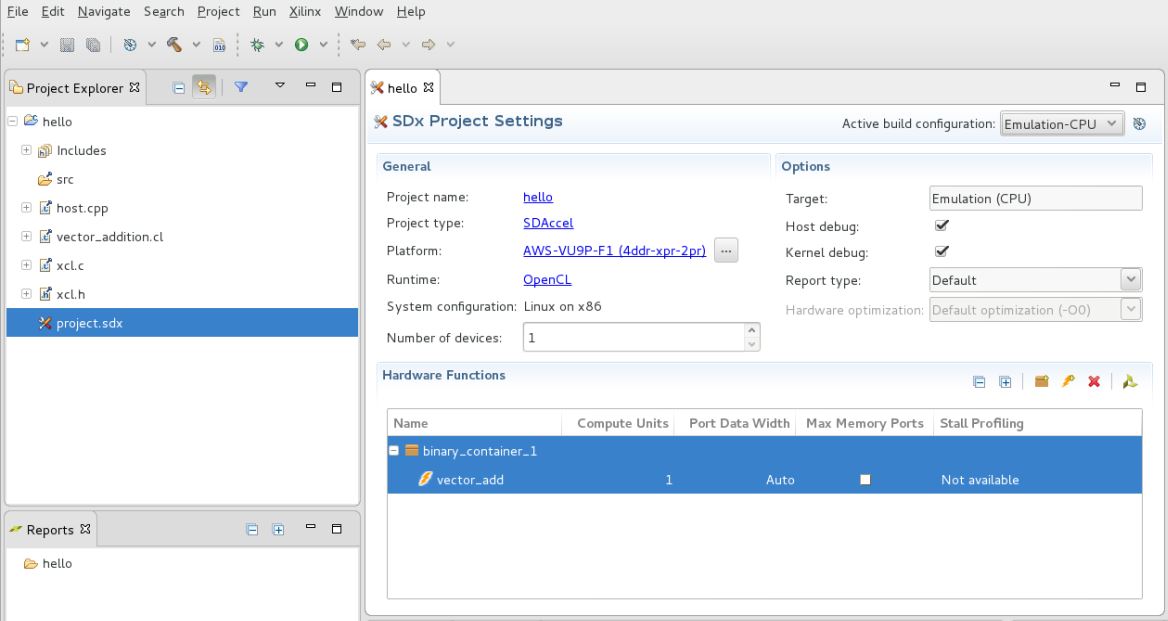
Task: Collapse all in Project Explorer toolbar
Action: pyautogui.click(x=179, y=88)
